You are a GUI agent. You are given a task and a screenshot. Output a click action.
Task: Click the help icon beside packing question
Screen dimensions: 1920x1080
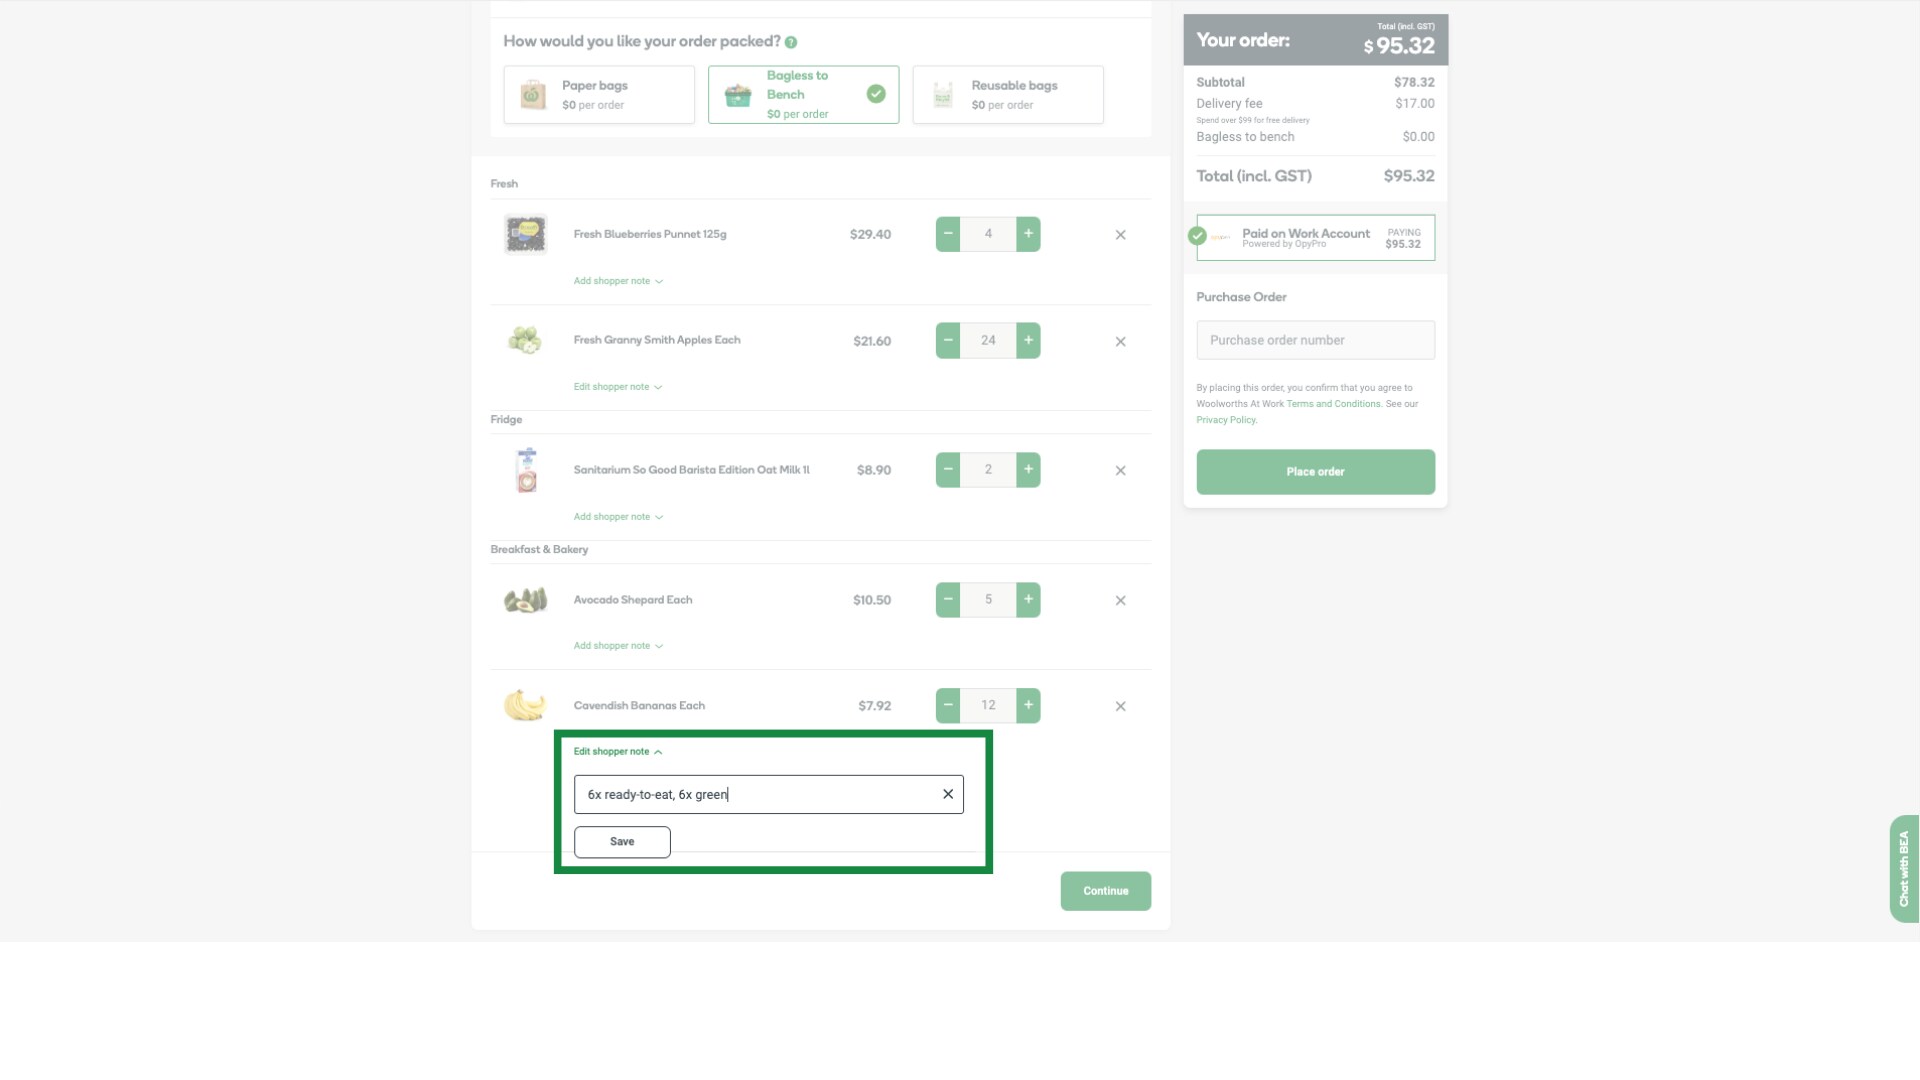pyautogui.click(x=791, y=42)
